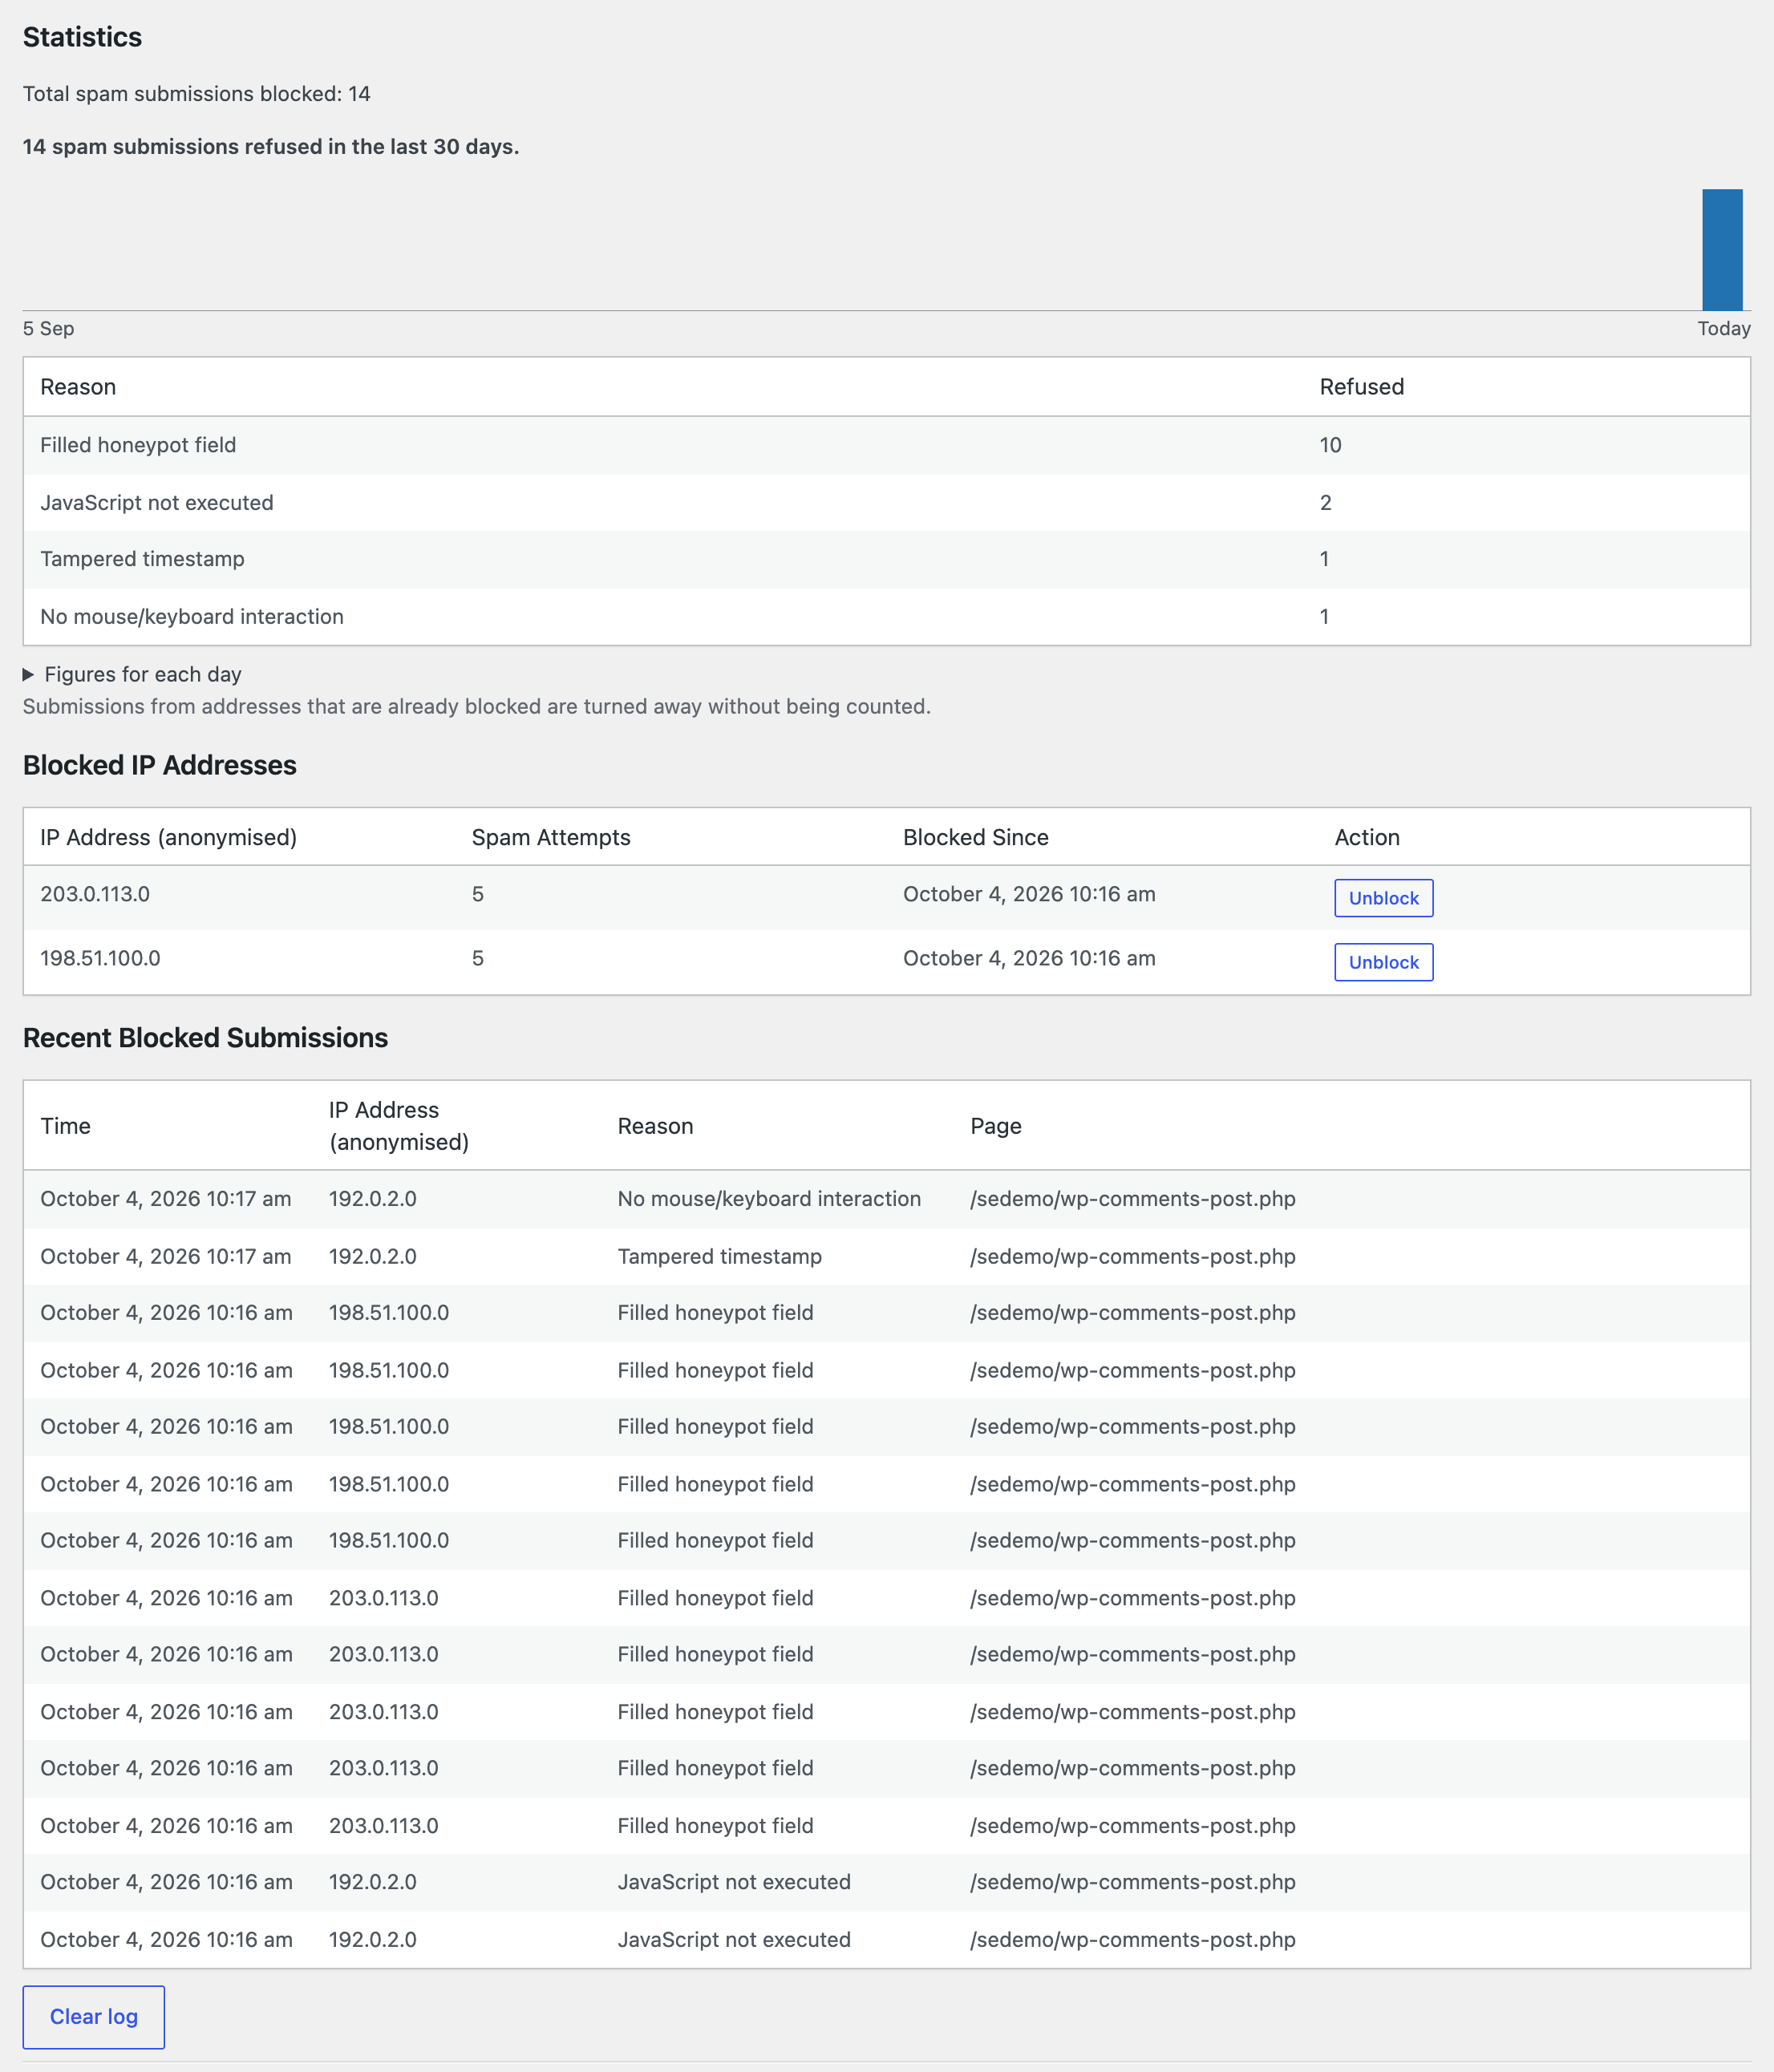This screenshot has height=2072, width=1774.
Task: Select 'No mouse/keyboard interaction' in the Reason table
Action: tap(192, 617)
